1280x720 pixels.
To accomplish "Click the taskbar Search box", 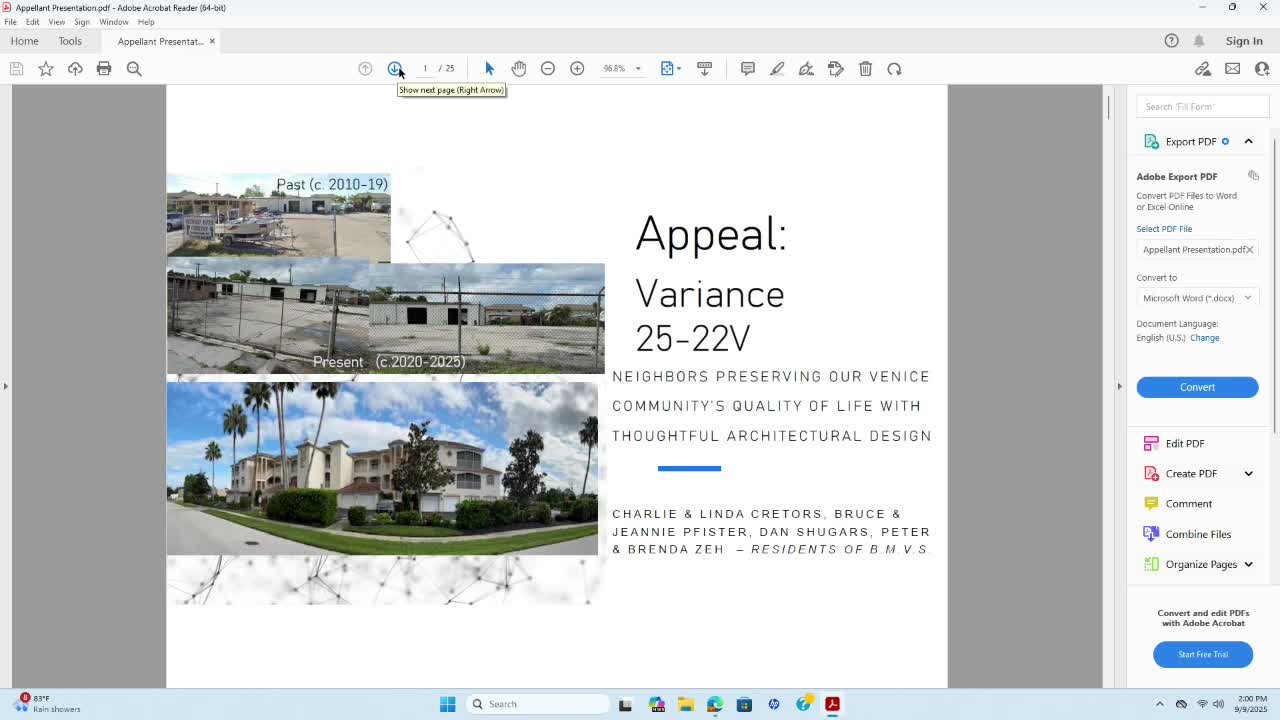I will pyautogui.click(x=538, y=704).
